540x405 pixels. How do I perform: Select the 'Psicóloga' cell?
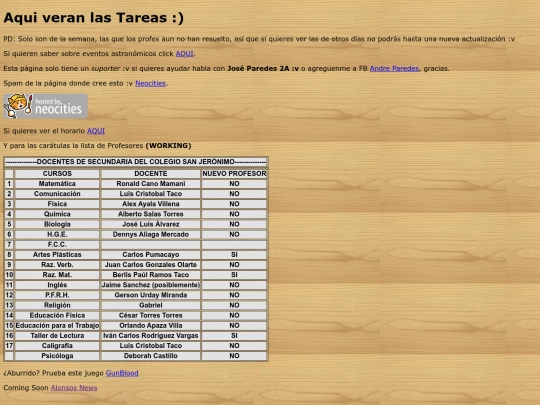pos(57,356)
